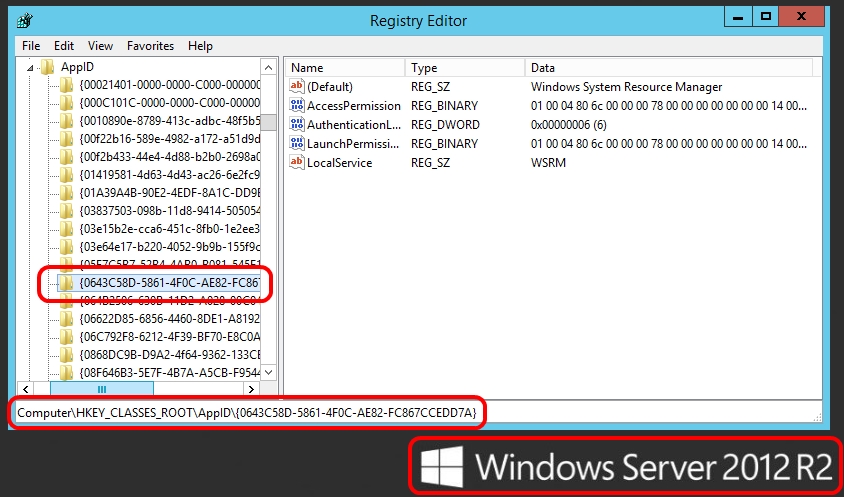The width and height of the screenshot is (844, 497).
Task: Click the LocalService string value icon
Action: [x=297, y=162]
